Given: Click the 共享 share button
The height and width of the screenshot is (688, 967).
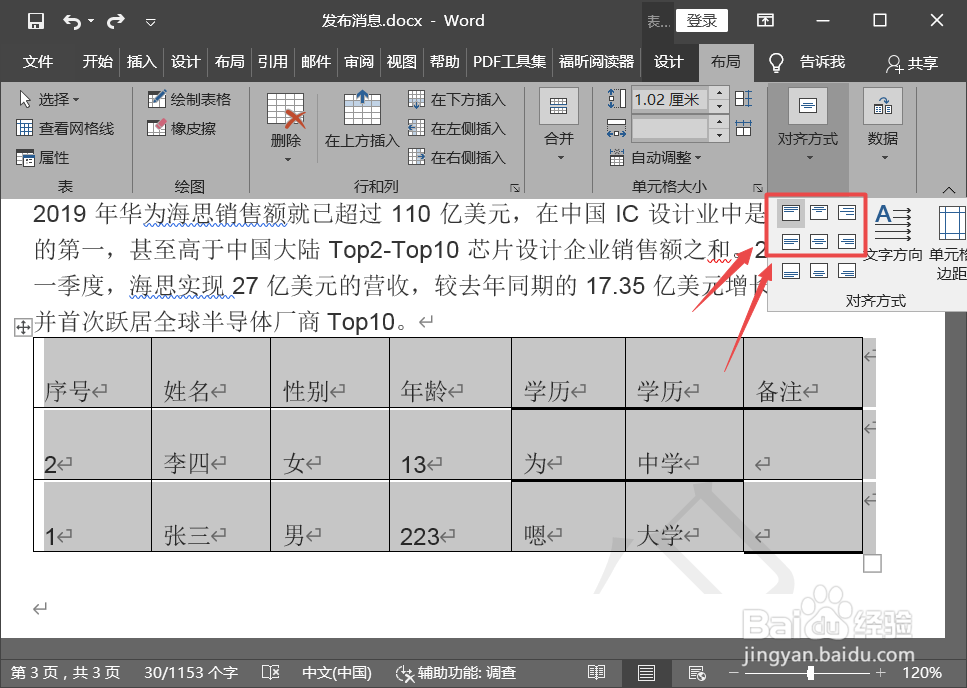Looking at the screenshot, I should click(x=911, y=62).
